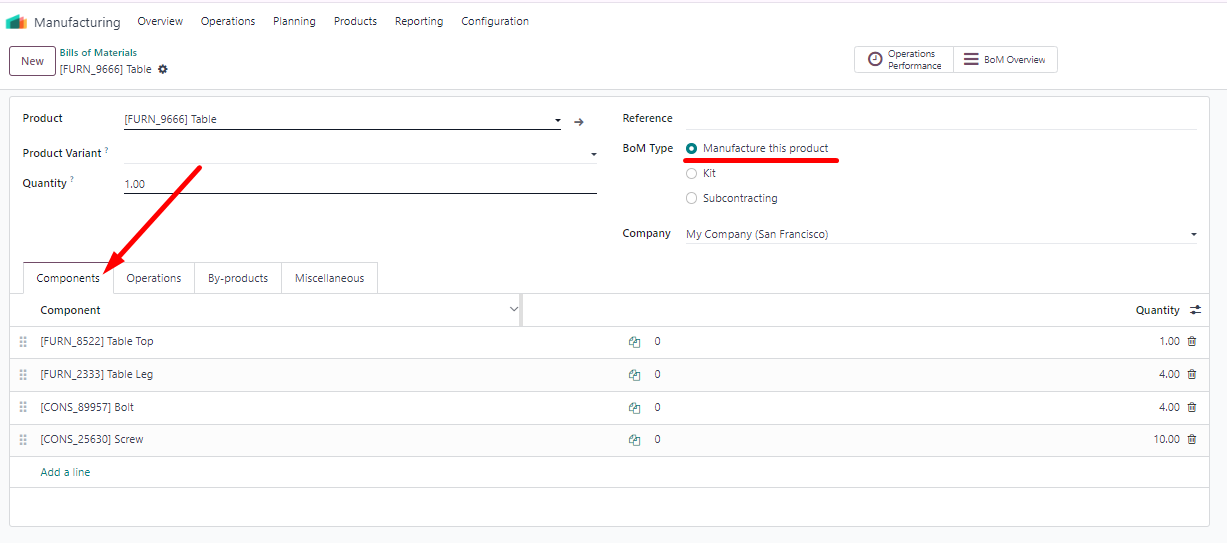This screenshot has height=543, width=1227.
Task: Expand the Product dropdown arrow
Action: click(558, 121)
